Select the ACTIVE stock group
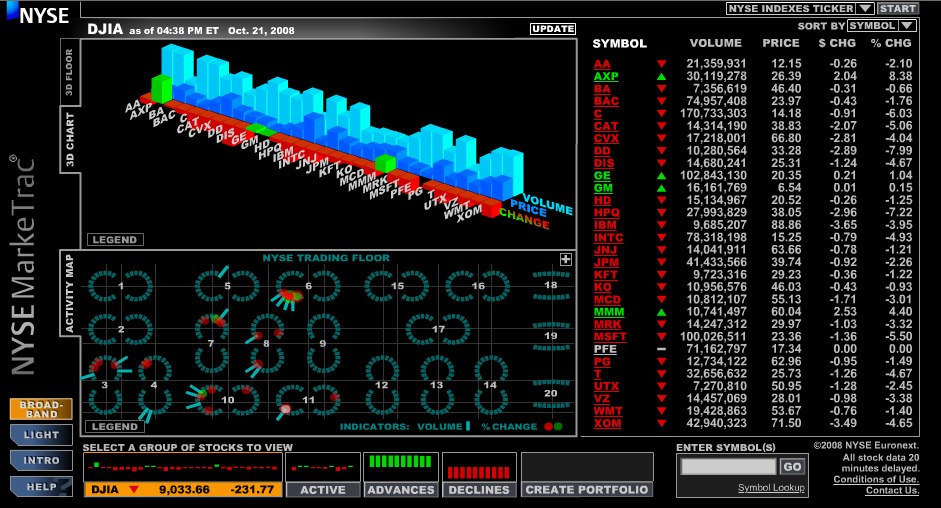Viewport: 941px width, 508px height. coord(323,489)
